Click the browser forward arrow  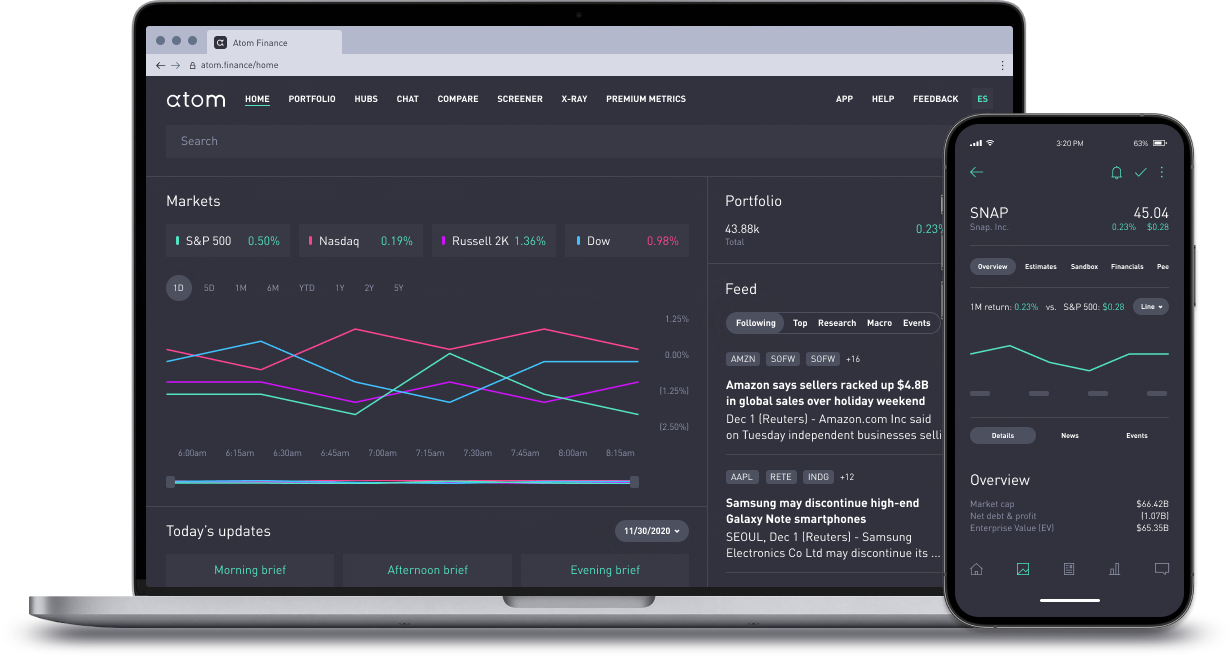(x=176, y=65)
